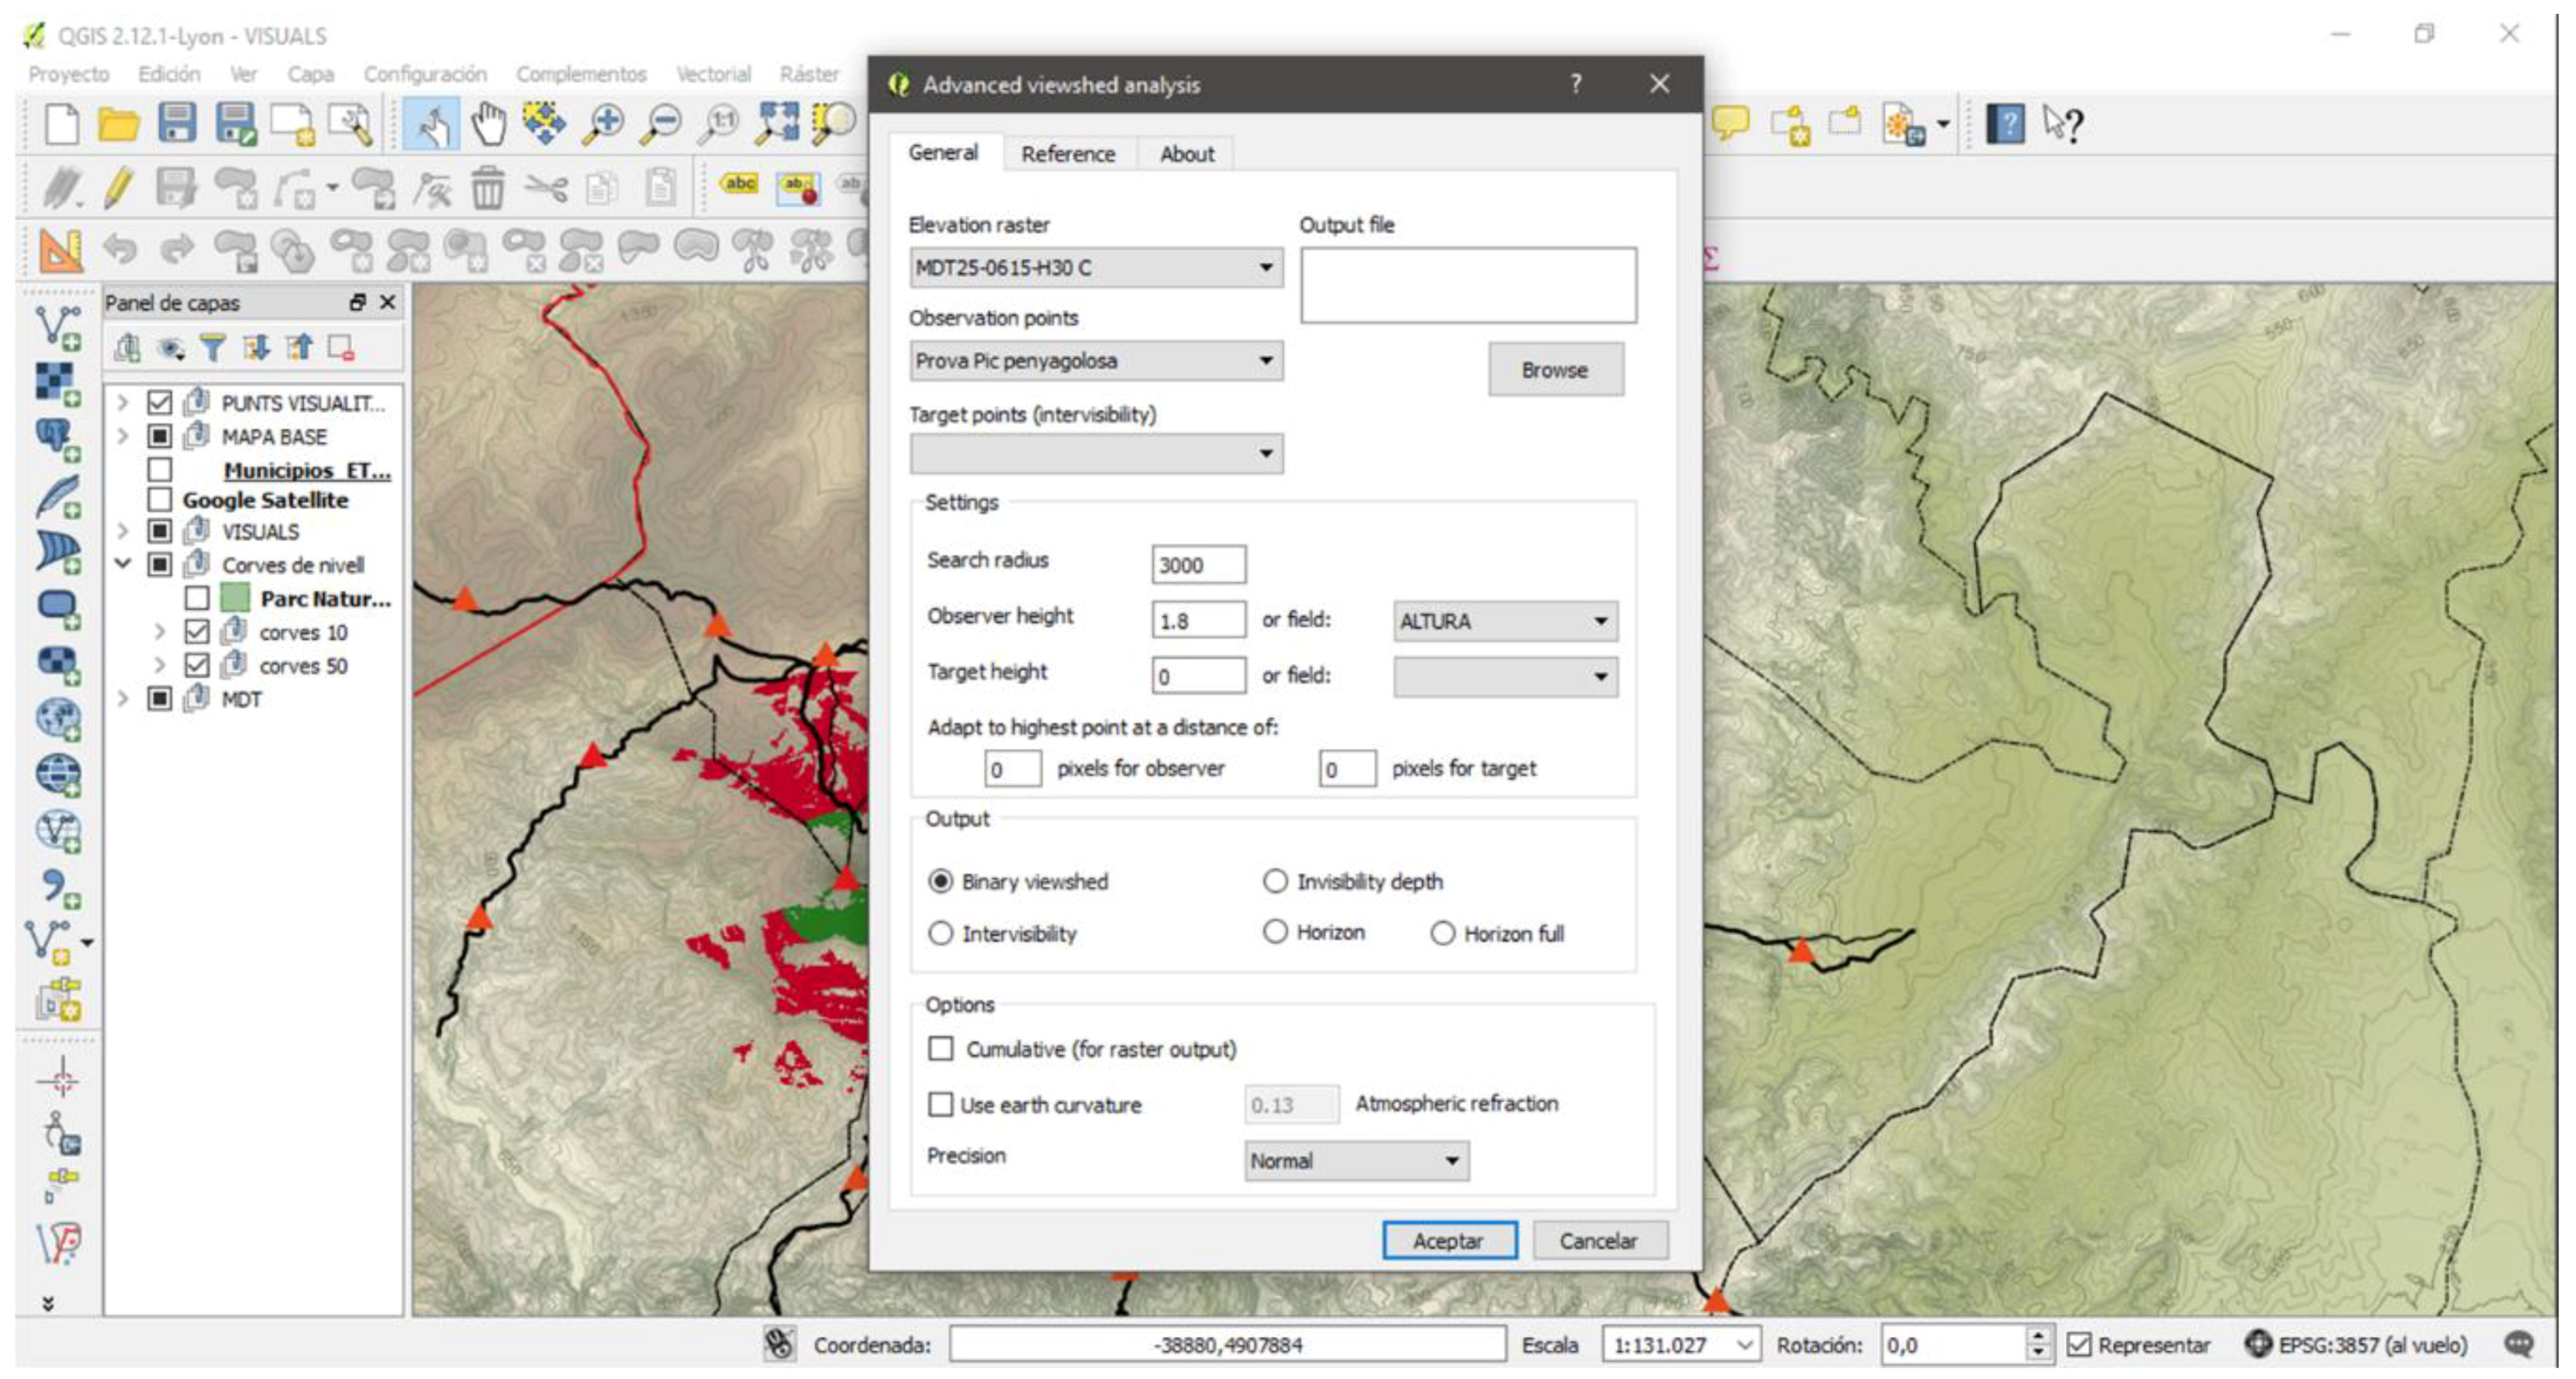Screen dimensions: 2576x1379
Task: Open the Vectorial menu
Action: click(712, 74)
